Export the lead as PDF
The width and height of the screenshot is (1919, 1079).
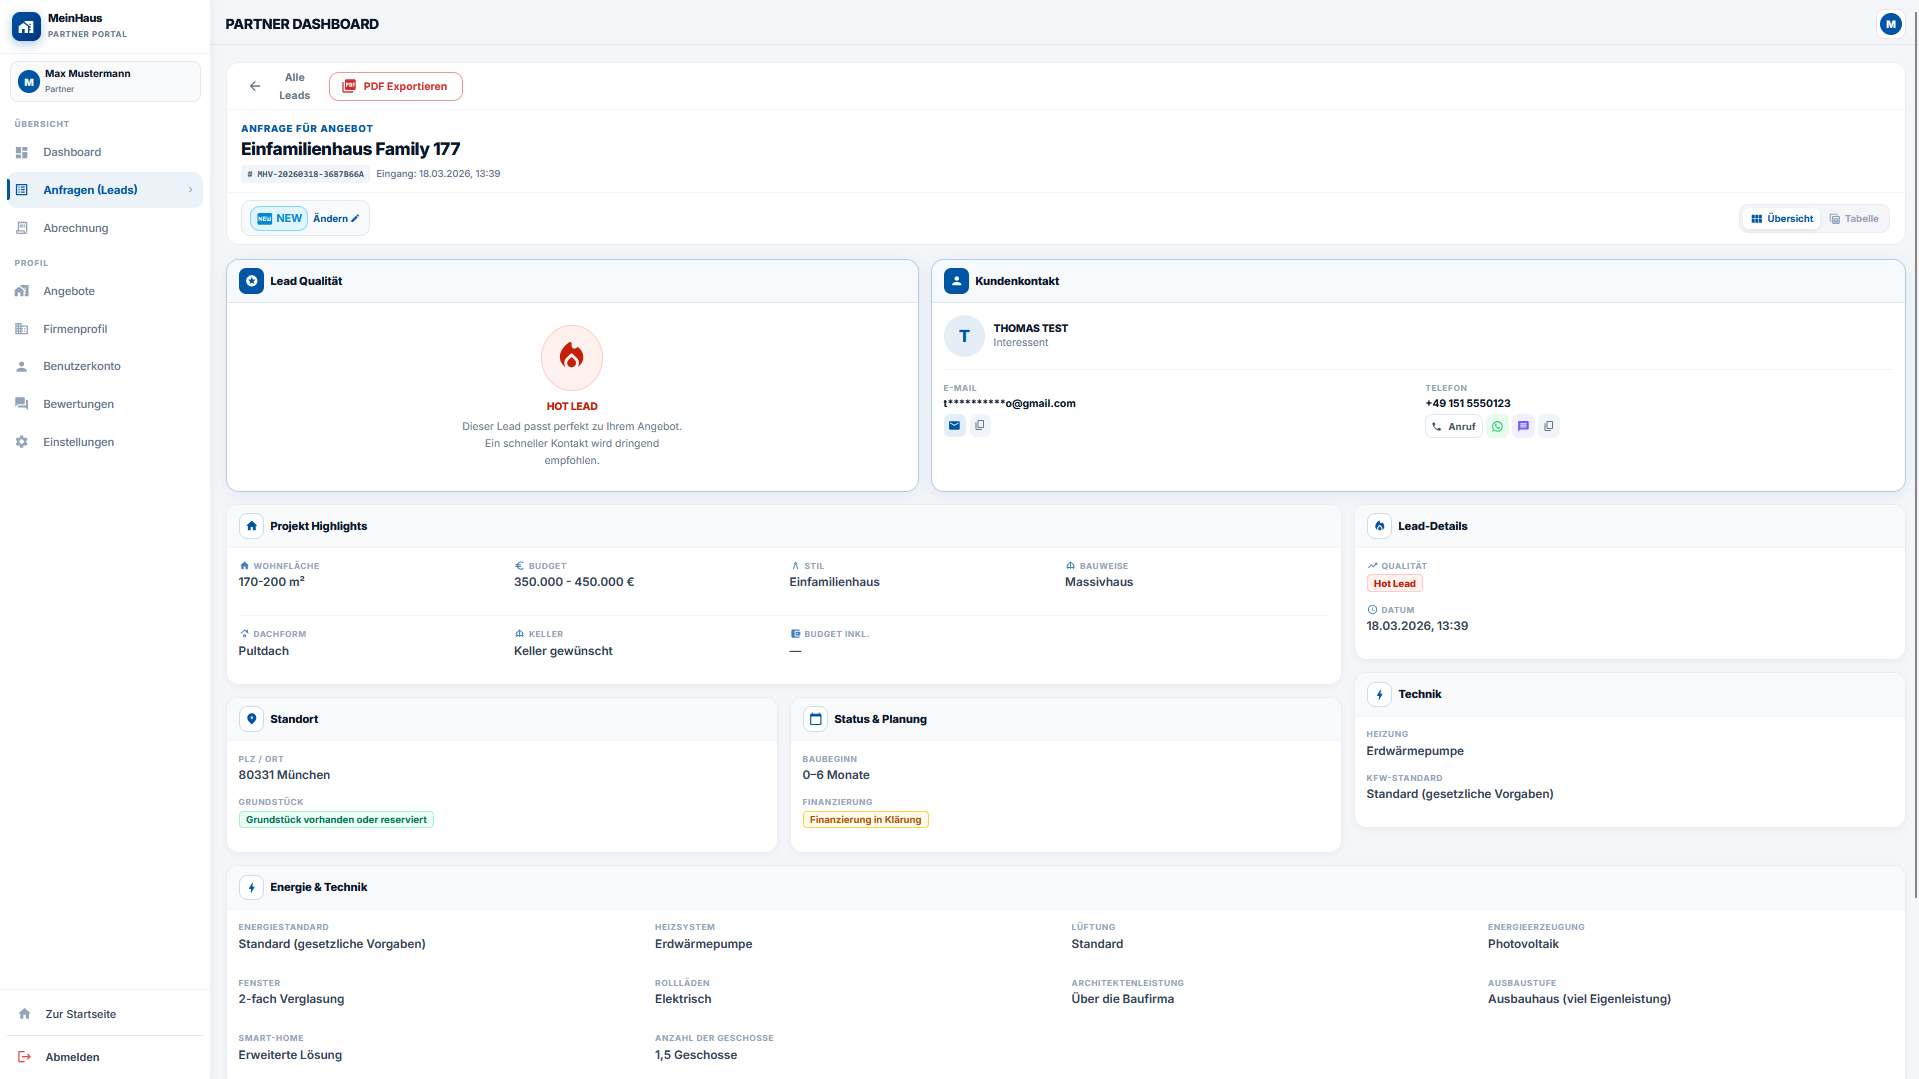(395, 87)
